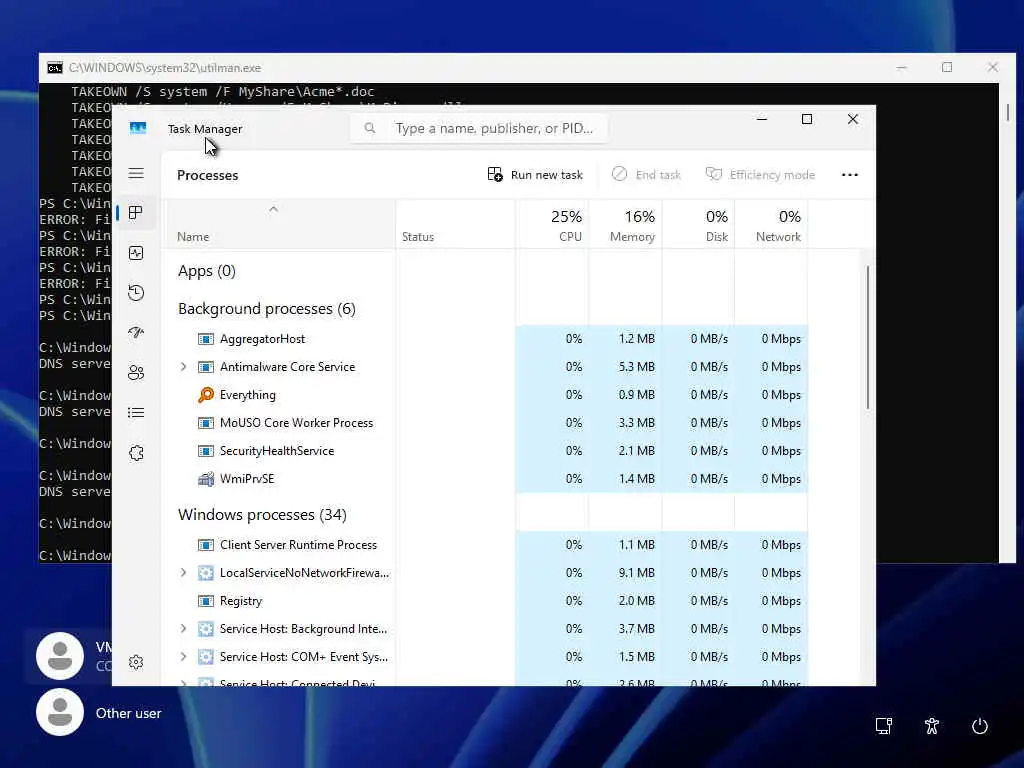Image resolution: width=1024 pixels, height=768 pixels.
Task: Open the more options ellipsis in Task Manager
Action: click(x=850, y=174)
